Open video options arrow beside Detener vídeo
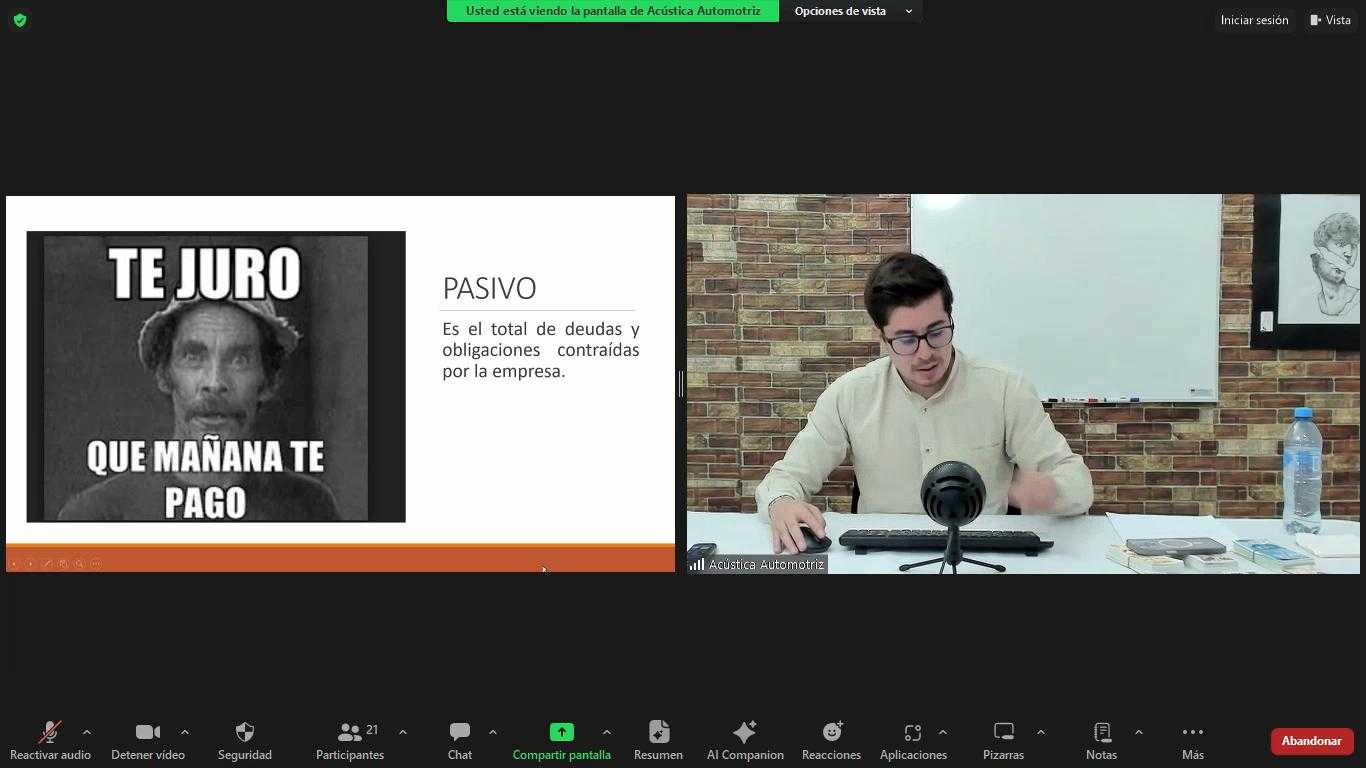This screenshot has width=1366, height=768. [x=184, y=733]
